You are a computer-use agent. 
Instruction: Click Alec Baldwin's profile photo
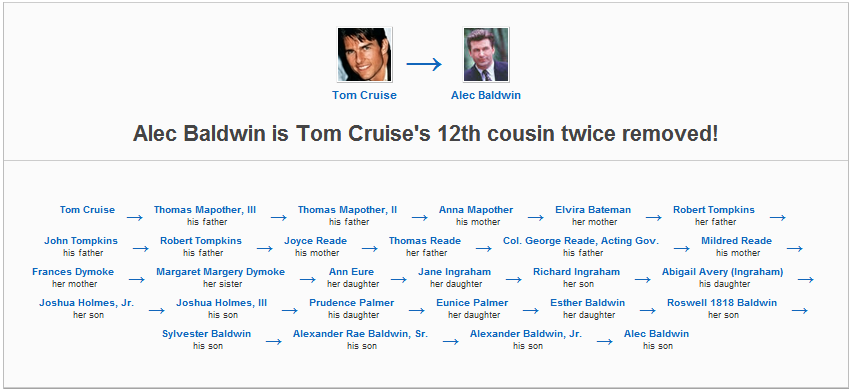(486, 55)
